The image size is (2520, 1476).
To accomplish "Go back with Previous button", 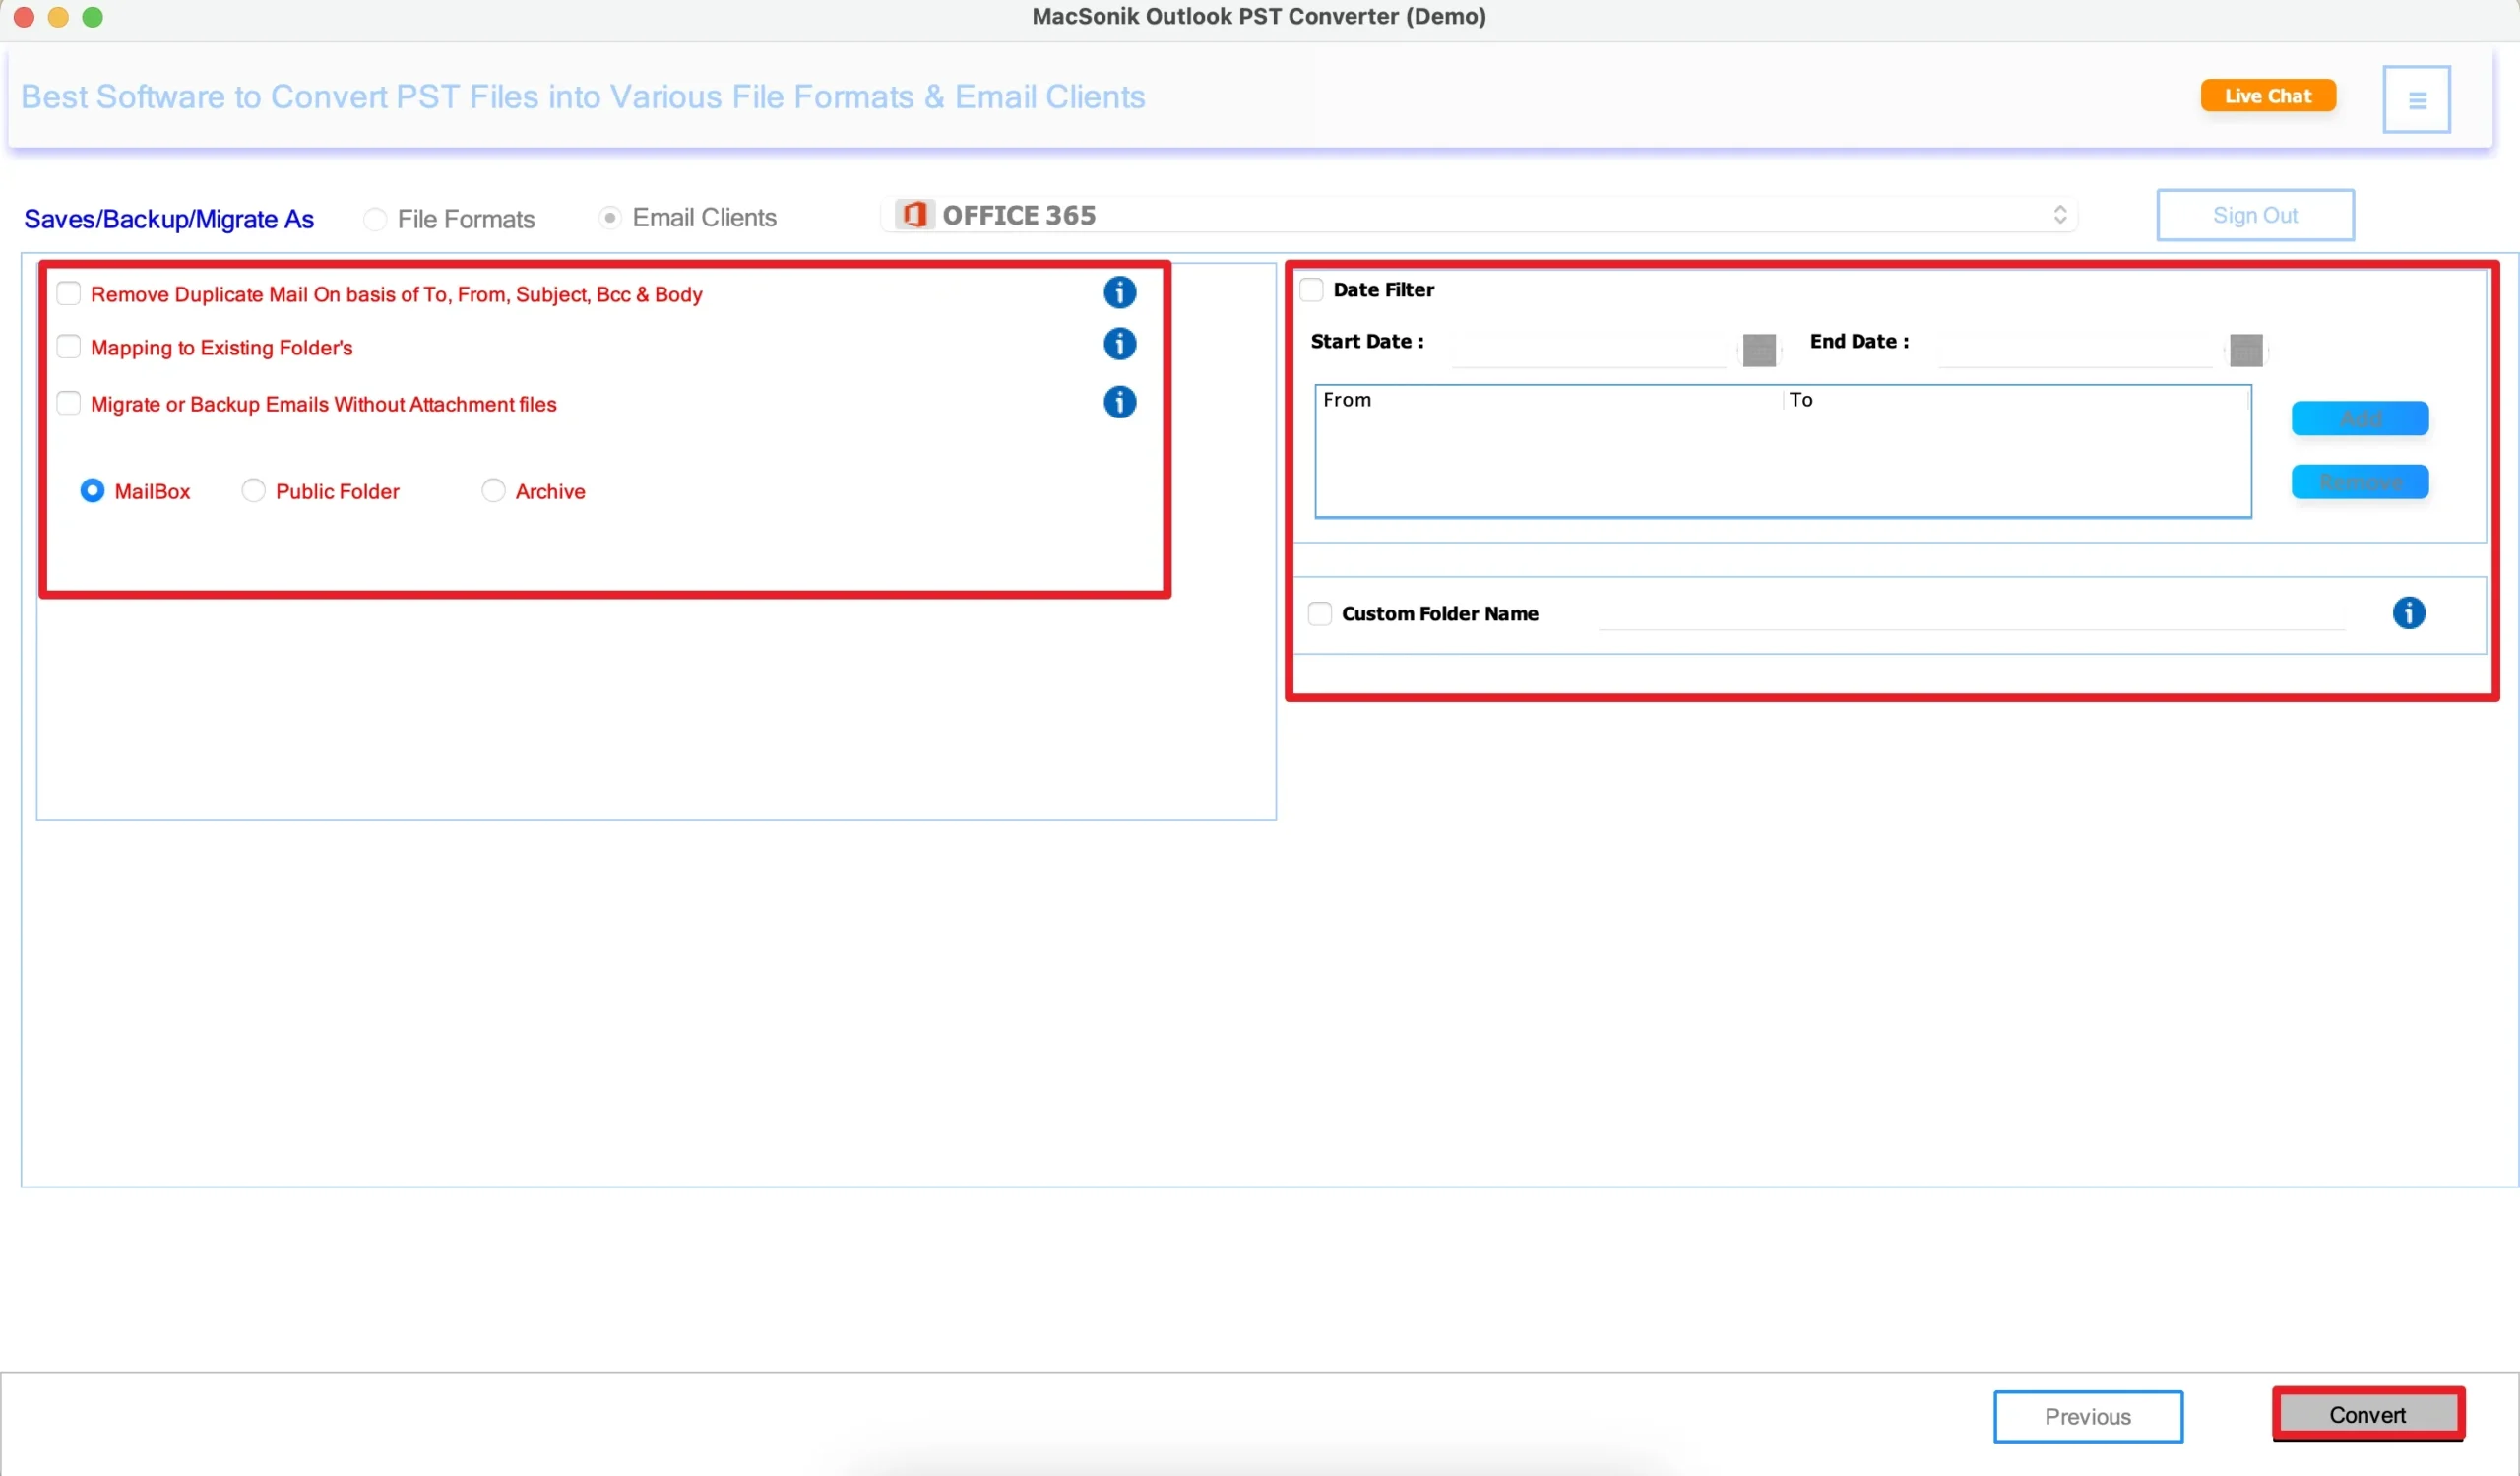I will point(2087,1416).
